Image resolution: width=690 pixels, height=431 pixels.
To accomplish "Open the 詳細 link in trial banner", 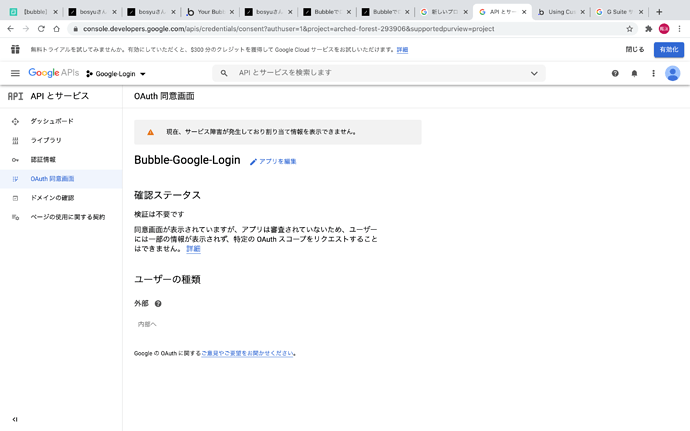I will point(402,50).
